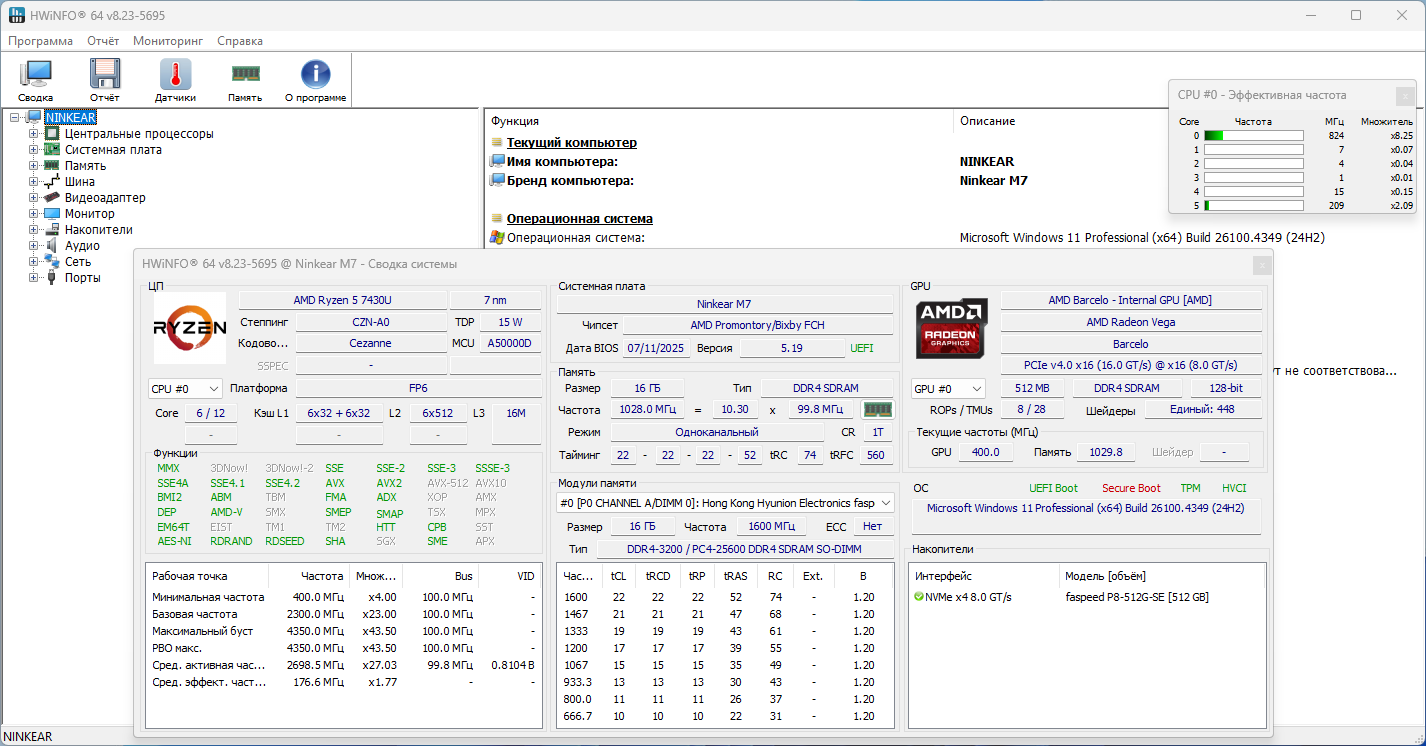Open the Мониторинг menu
The image size is (1426, 746).
click(168, 41)
